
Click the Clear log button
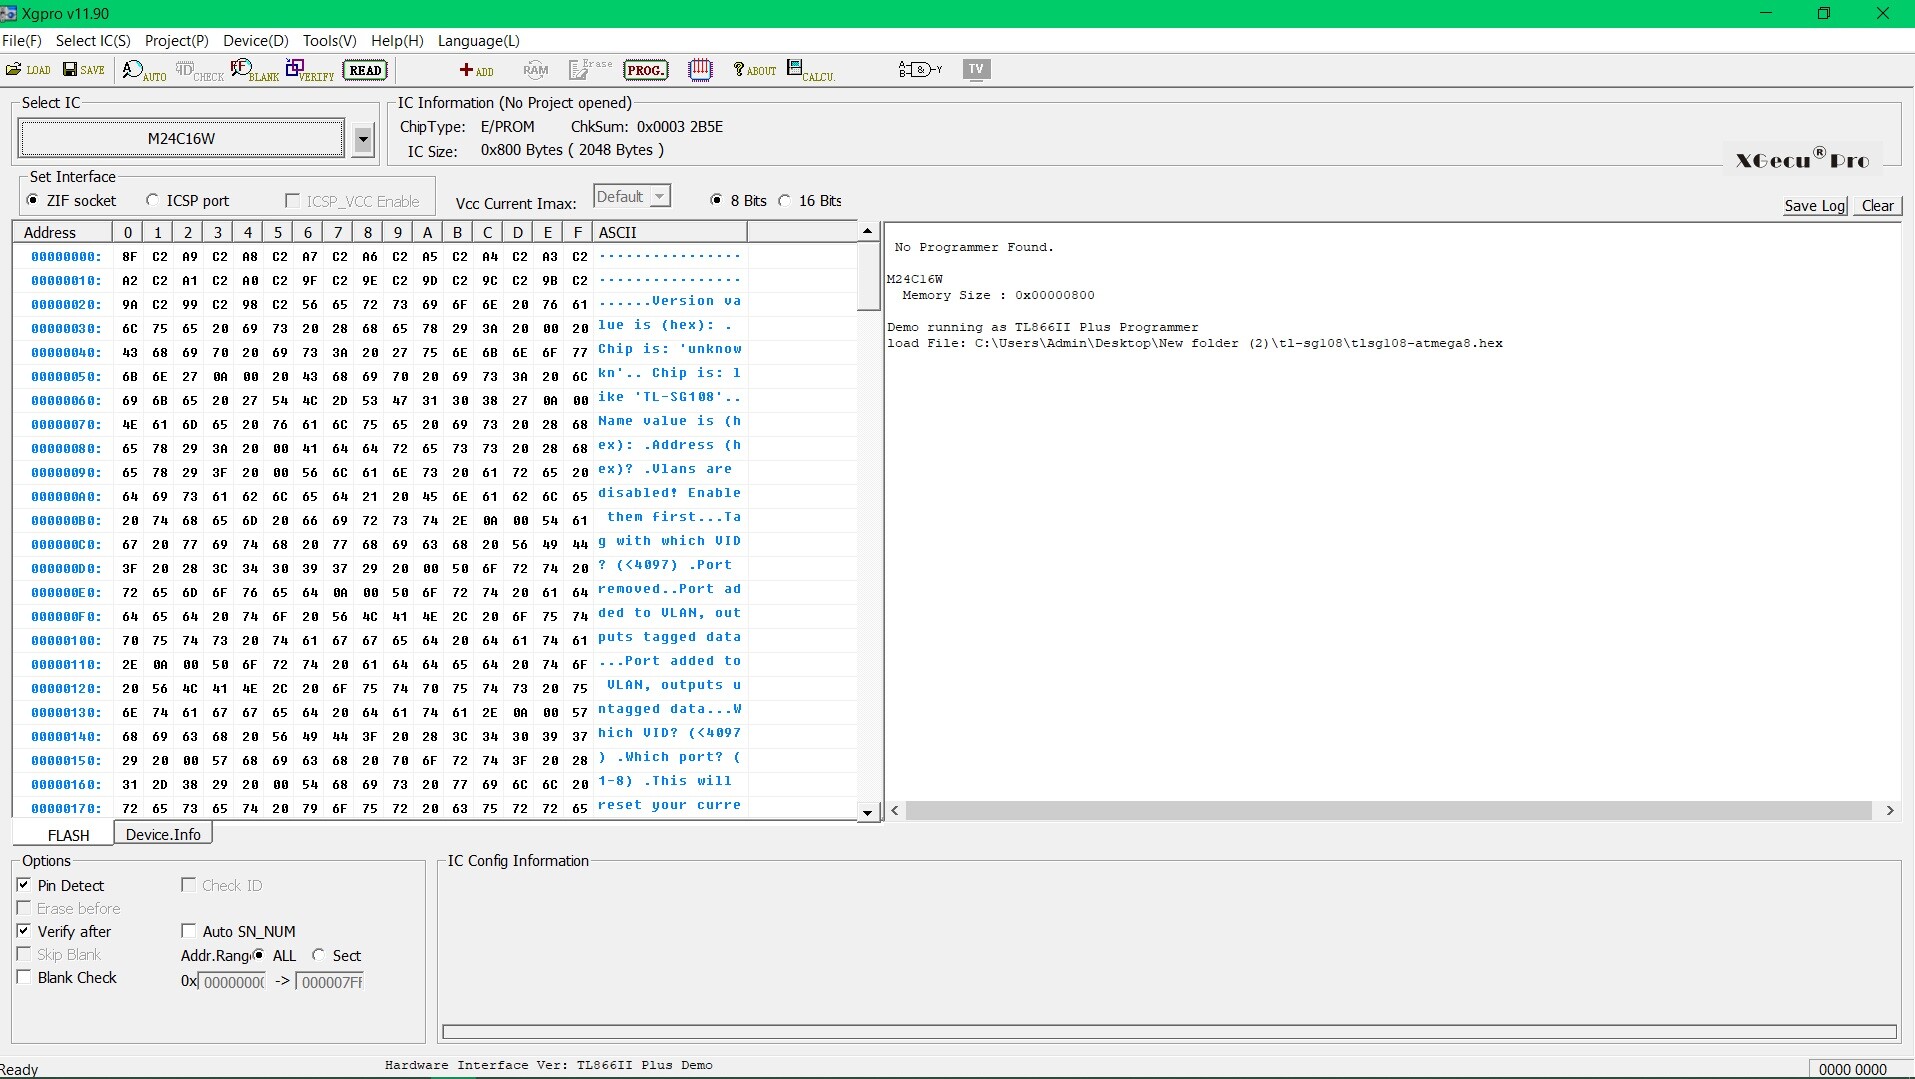1877,206
